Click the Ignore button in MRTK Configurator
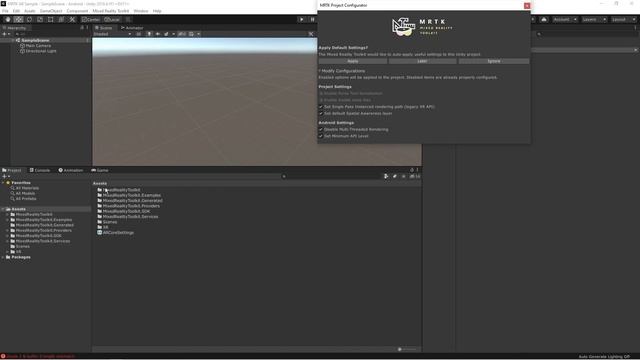Image resolution: width=640 pixels, height=360 pixels. coord(494,61)
